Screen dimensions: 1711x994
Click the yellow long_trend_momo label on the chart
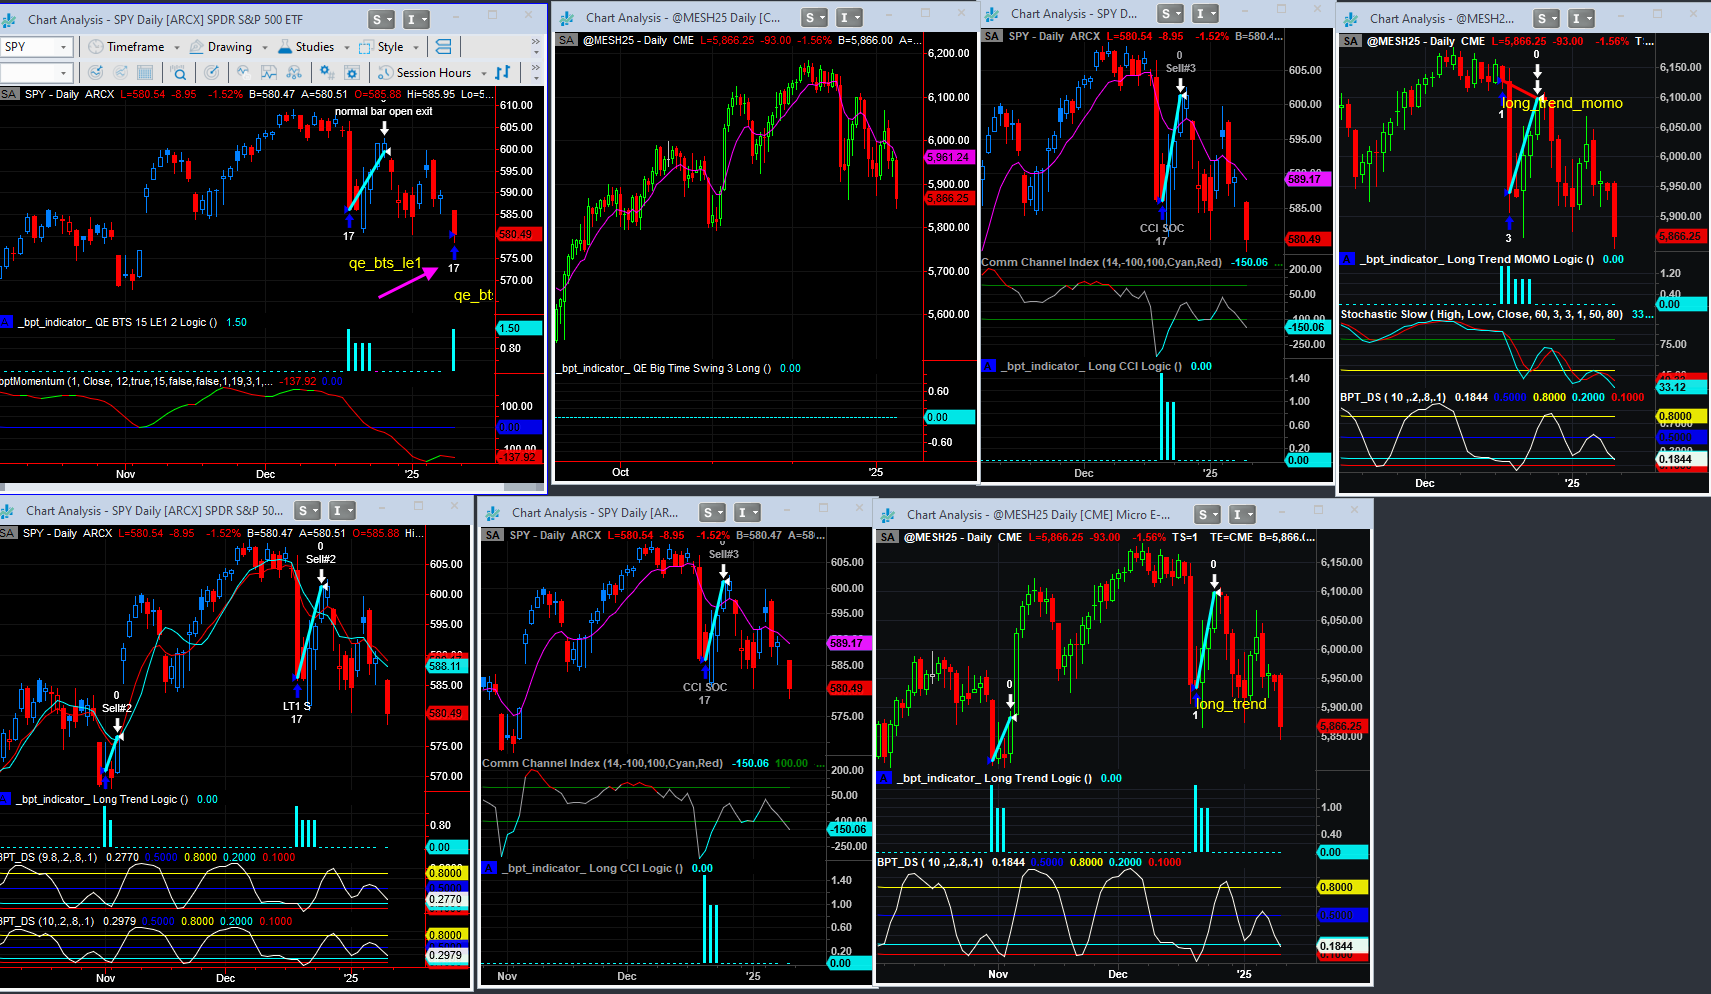[x=1562, y=103]
